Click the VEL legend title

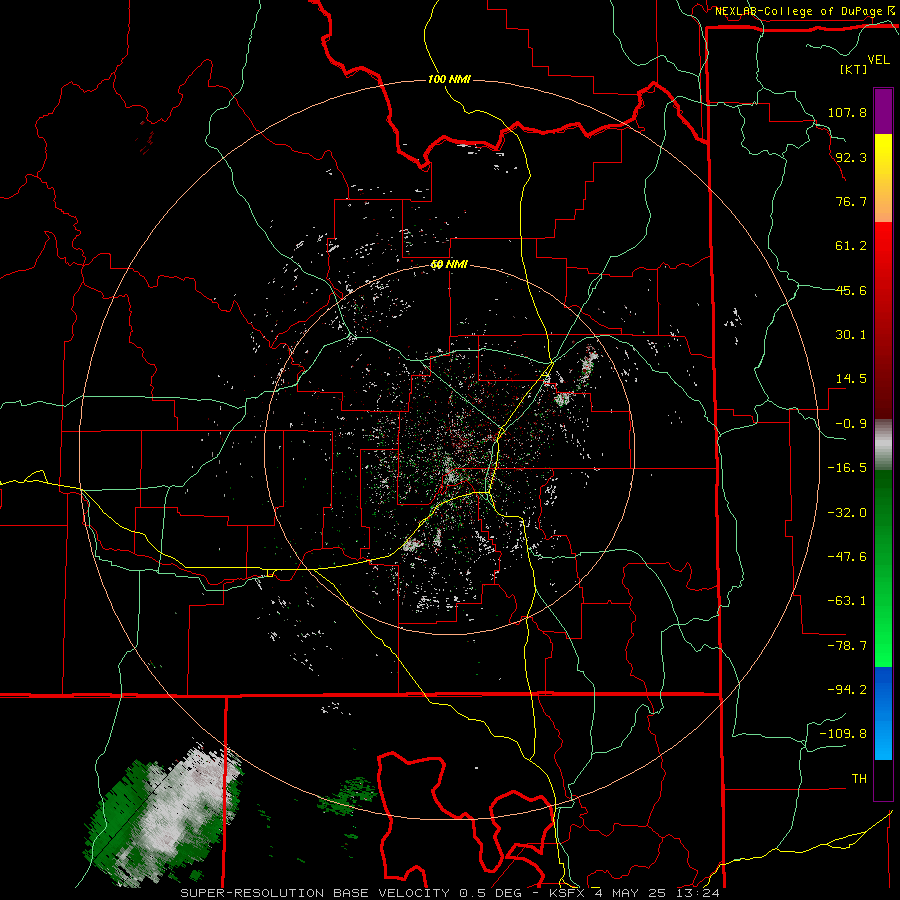pos(878,60)
